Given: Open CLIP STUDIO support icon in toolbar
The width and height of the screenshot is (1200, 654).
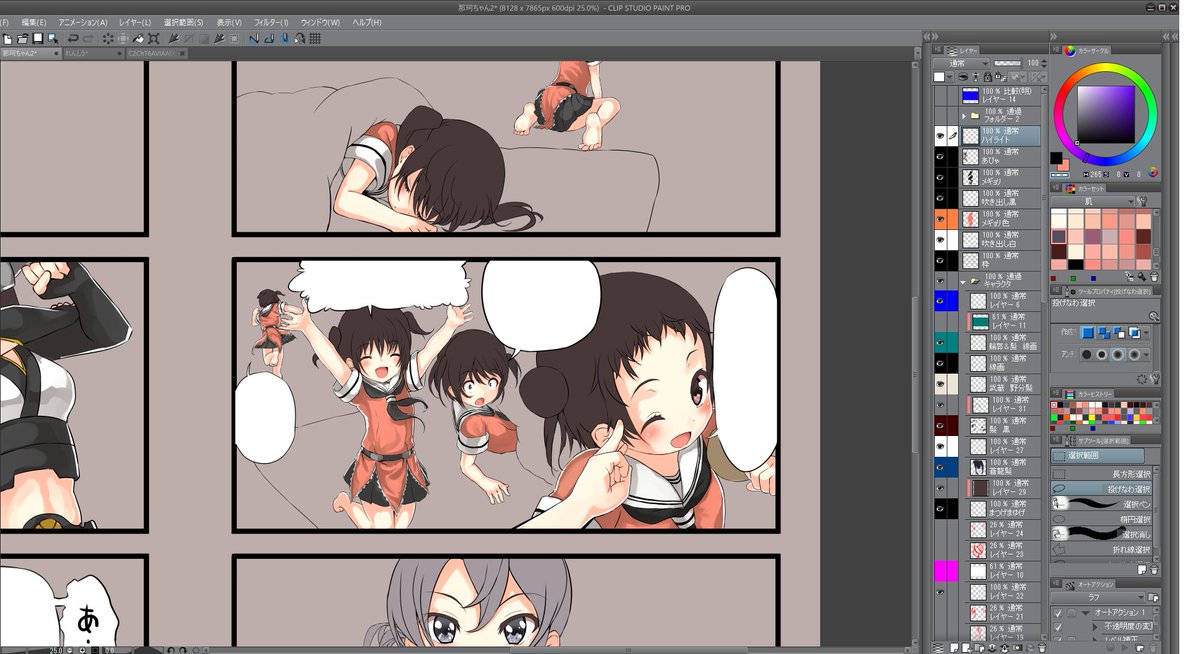Looking at the screenshot, I should (299, 38).
